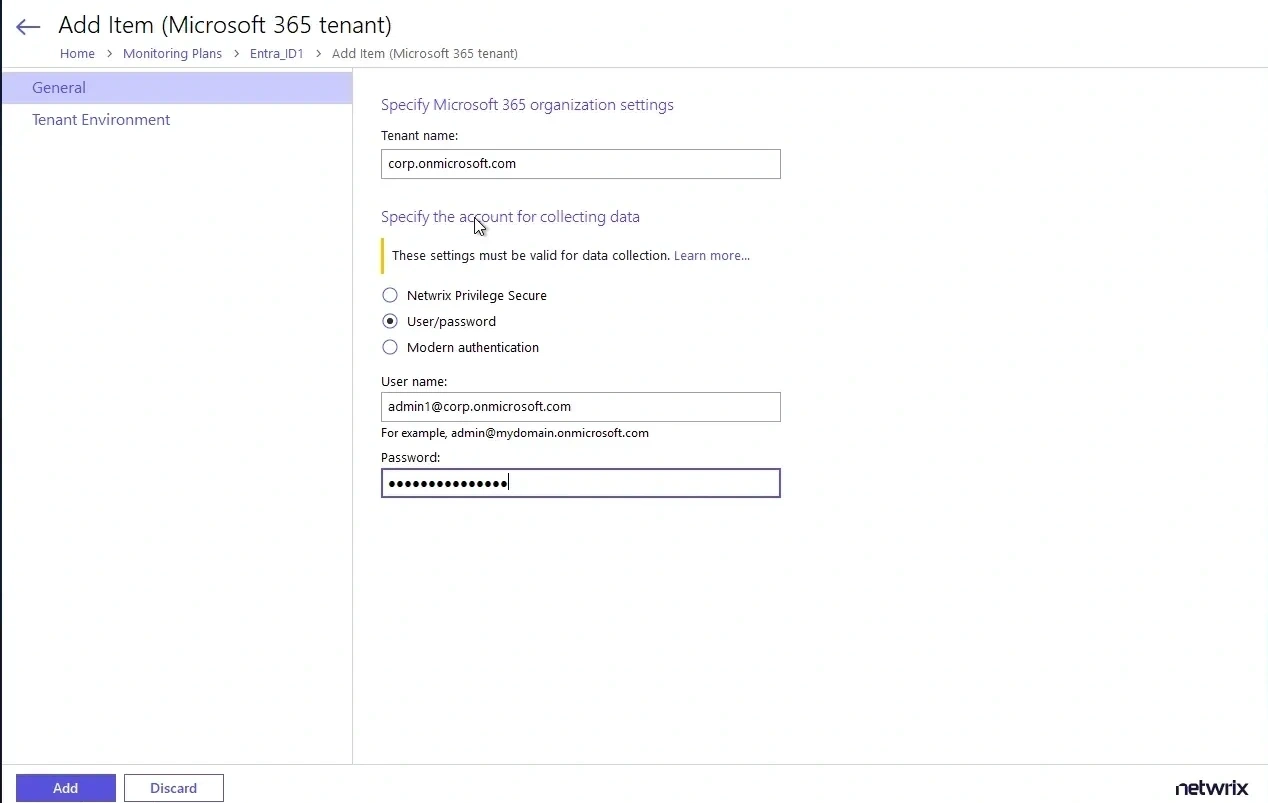Click inside the Password field
The width and height of the screenshot is (1268, 803).
[x=580, y=483]
